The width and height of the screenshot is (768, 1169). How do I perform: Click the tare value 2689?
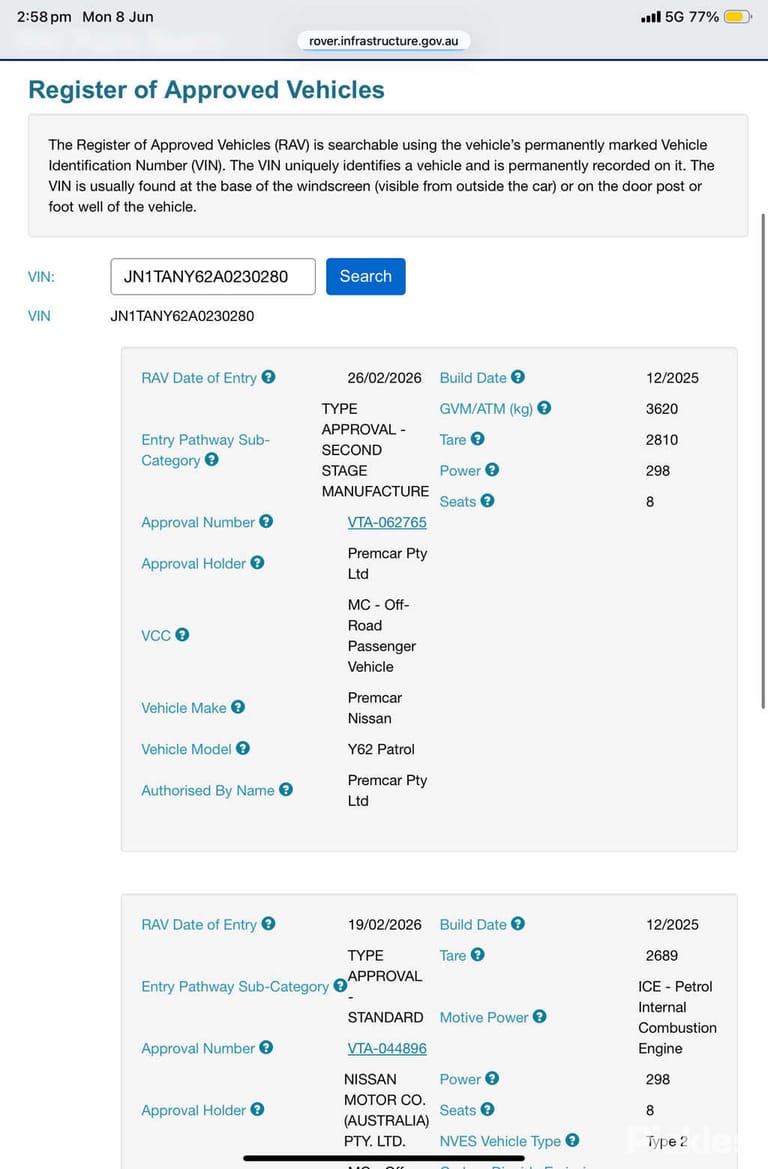coord(662,956)
